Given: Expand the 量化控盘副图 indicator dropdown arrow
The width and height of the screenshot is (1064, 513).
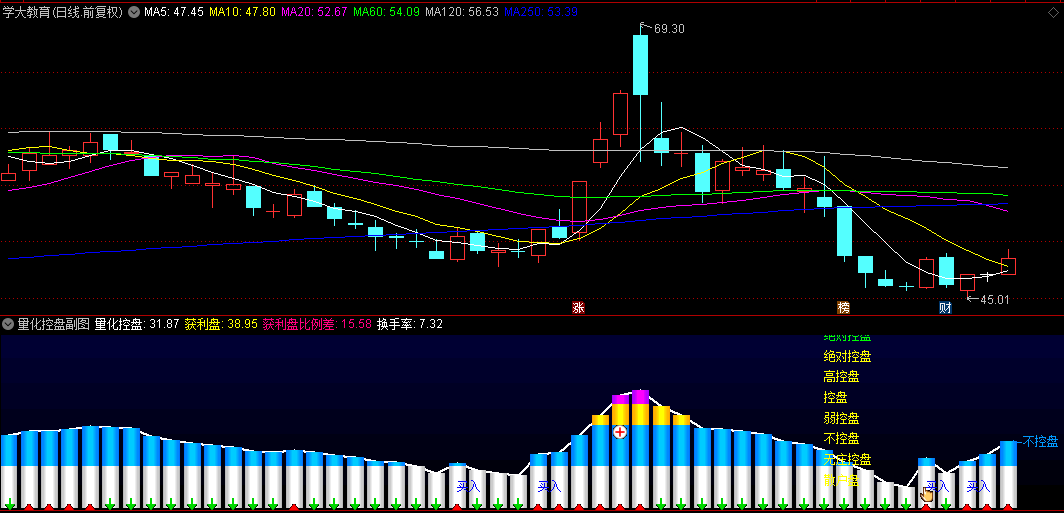Looking at the screenshot, I should point(9,324).
